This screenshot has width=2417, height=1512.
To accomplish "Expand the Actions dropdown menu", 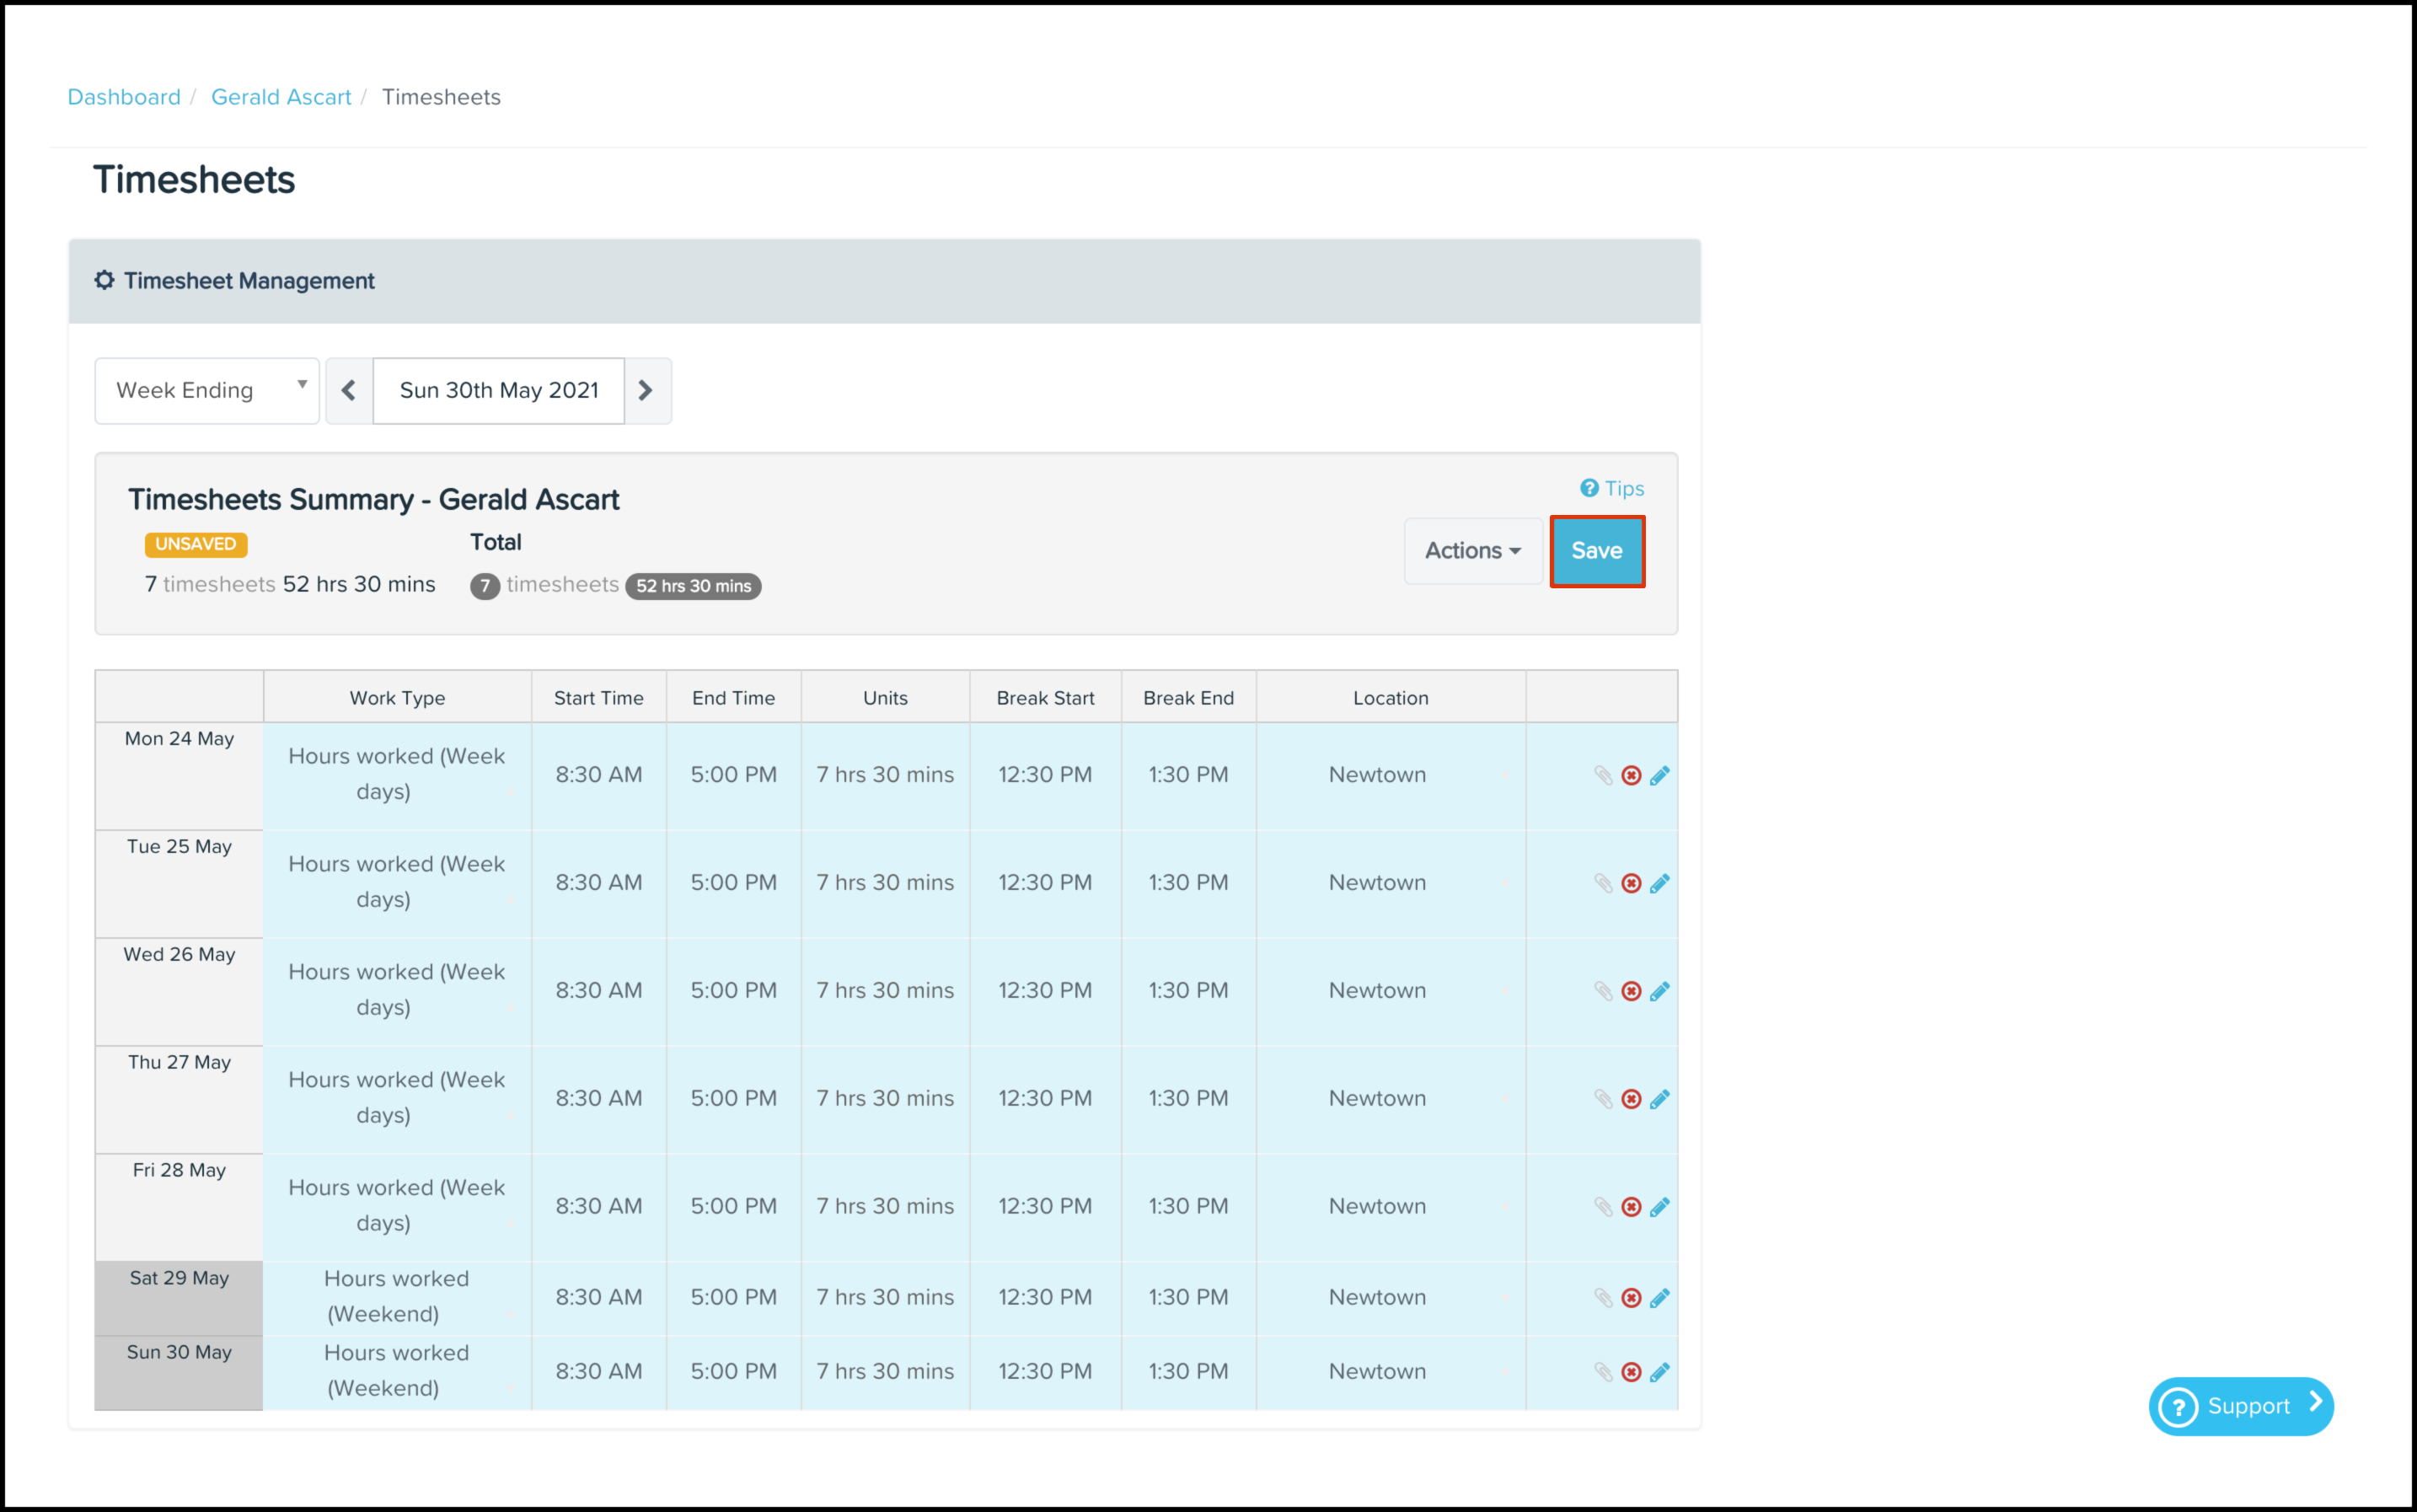I will [1472, 551].
